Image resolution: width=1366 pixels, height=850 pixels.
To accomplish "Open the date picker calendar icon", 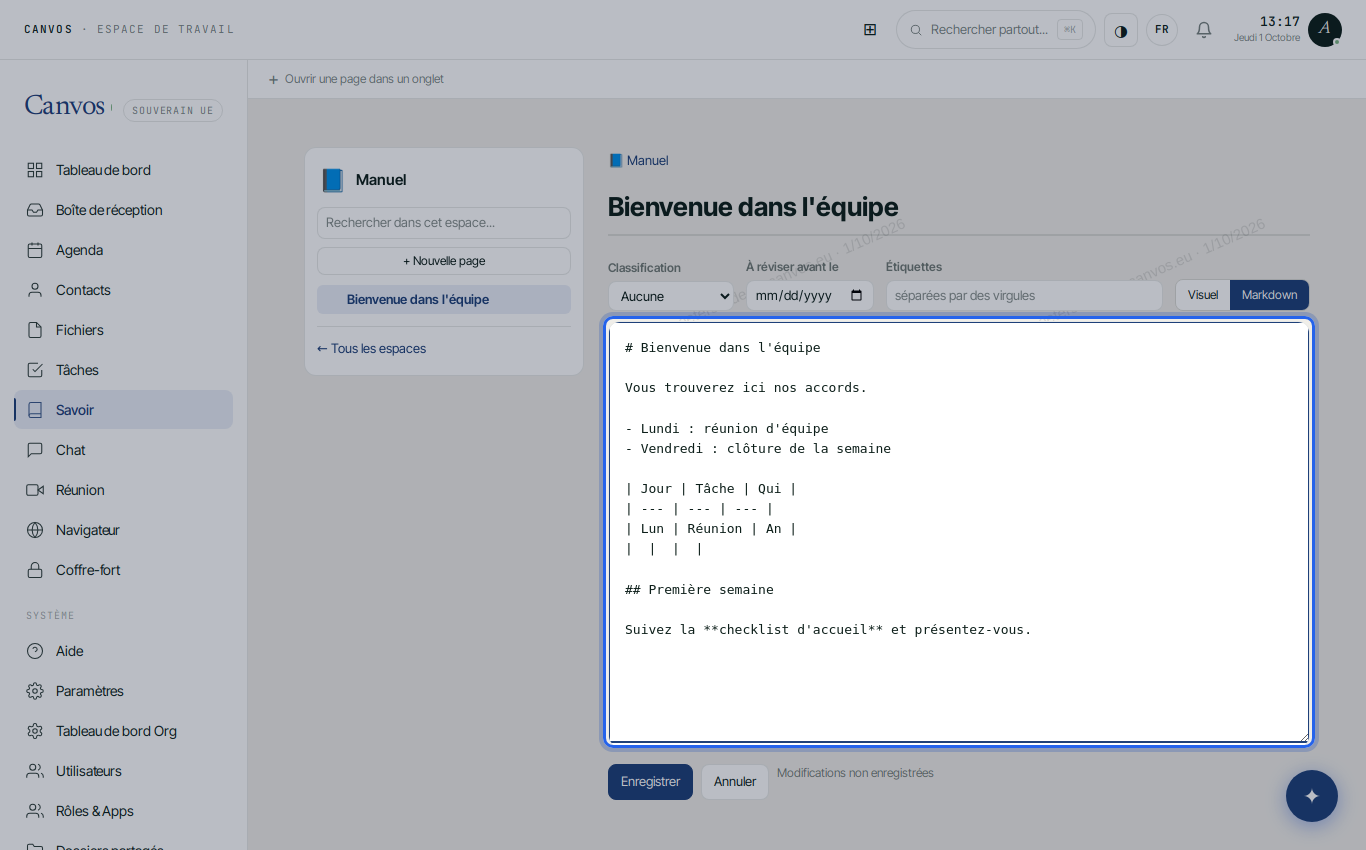I will [x=857, y=296].
